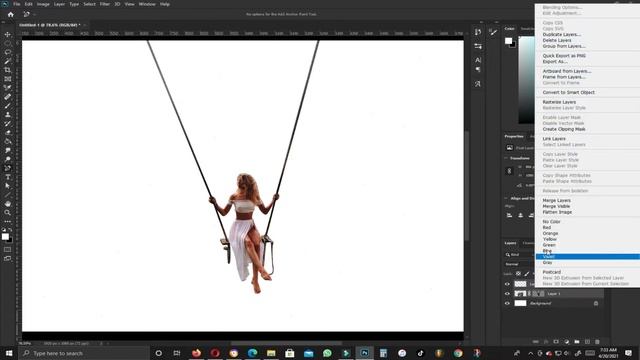
Task: Open the Brush Settings collapsed panel icon
Action: [x=493, y=32]
